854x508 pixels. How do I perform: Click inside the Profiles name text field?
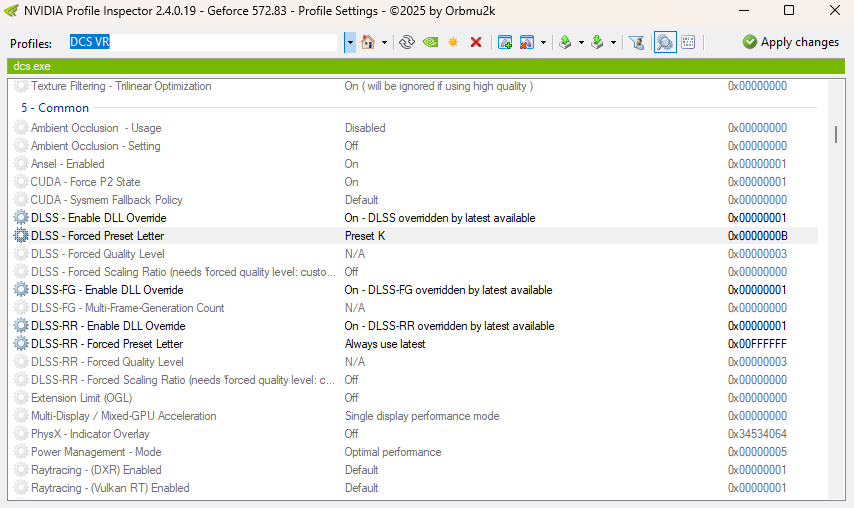coord(203,42)
